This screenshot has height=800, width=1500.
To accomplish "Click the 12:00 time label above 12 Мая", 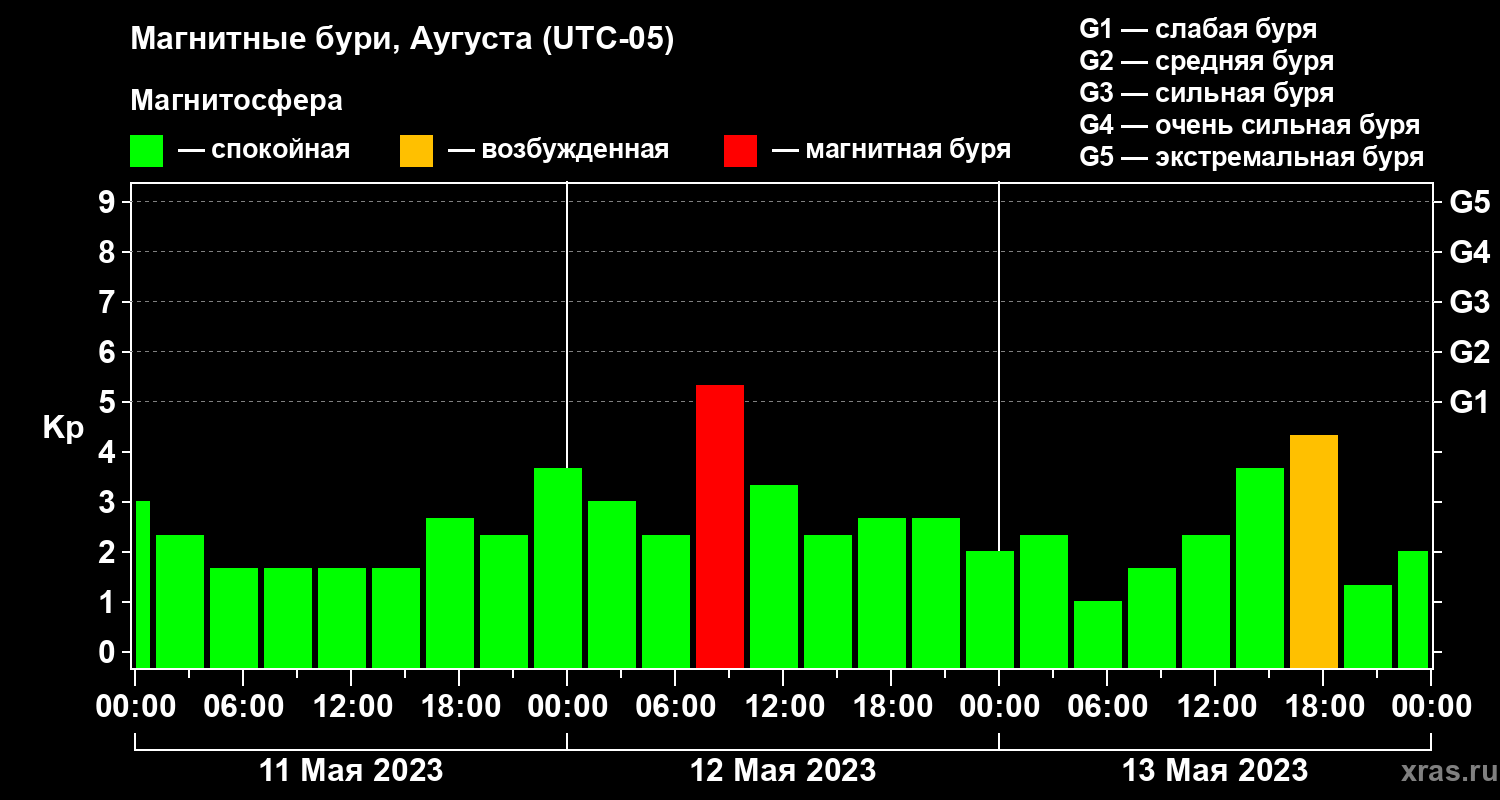I will coord(783,706).
